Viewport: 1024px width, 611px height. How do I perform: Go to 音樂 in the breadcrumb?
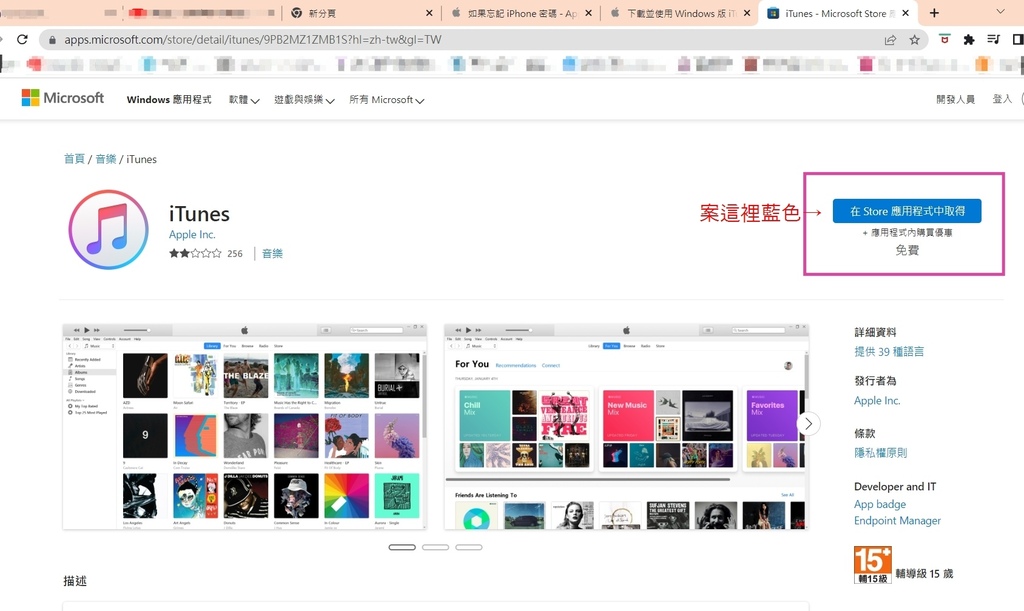[x=106, y=159]
